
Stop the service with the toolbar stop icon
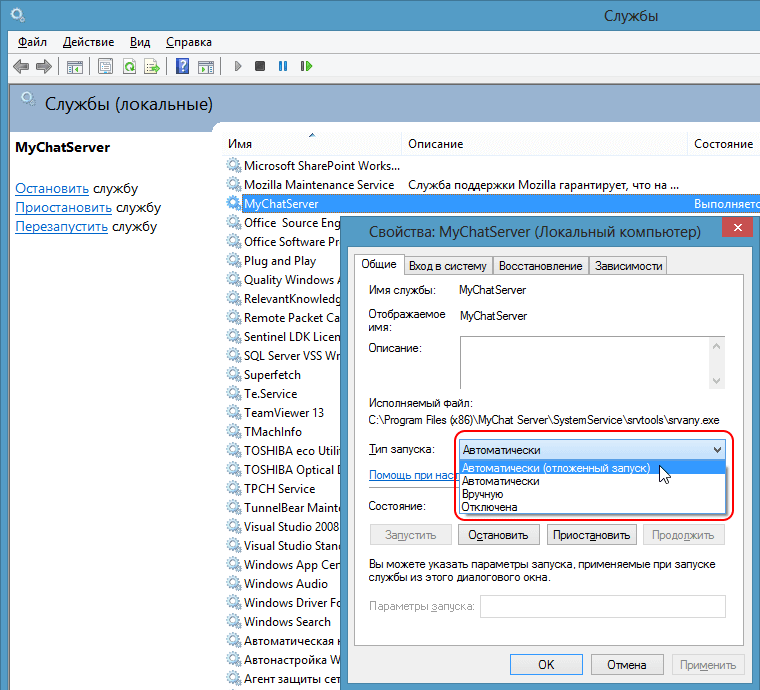click(260, 67)
